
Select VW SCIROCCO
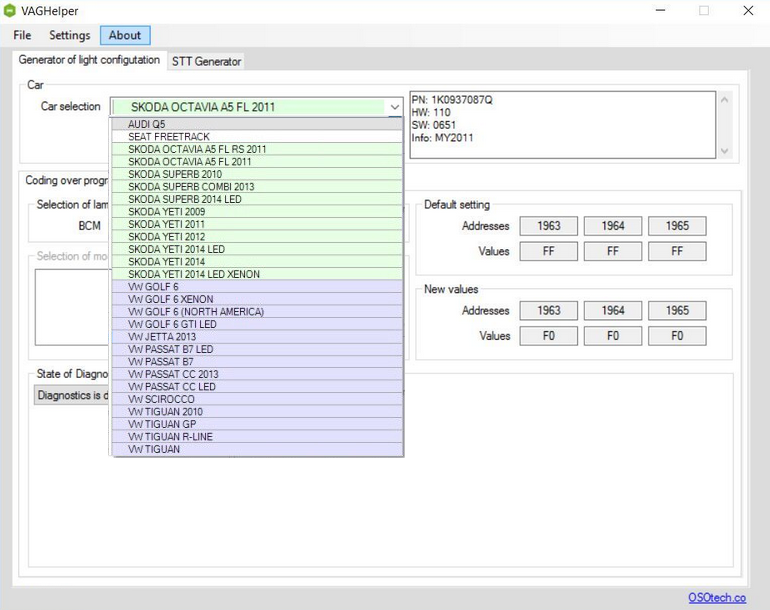tap(257, 399)
